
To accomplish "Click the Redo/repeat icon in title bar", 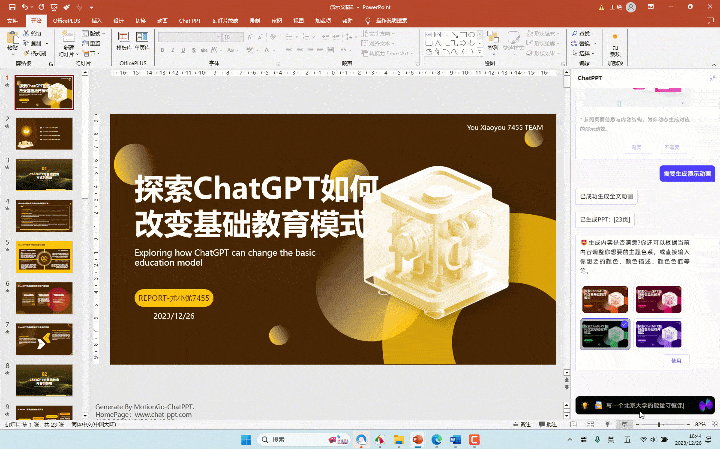I will point(41,7).
